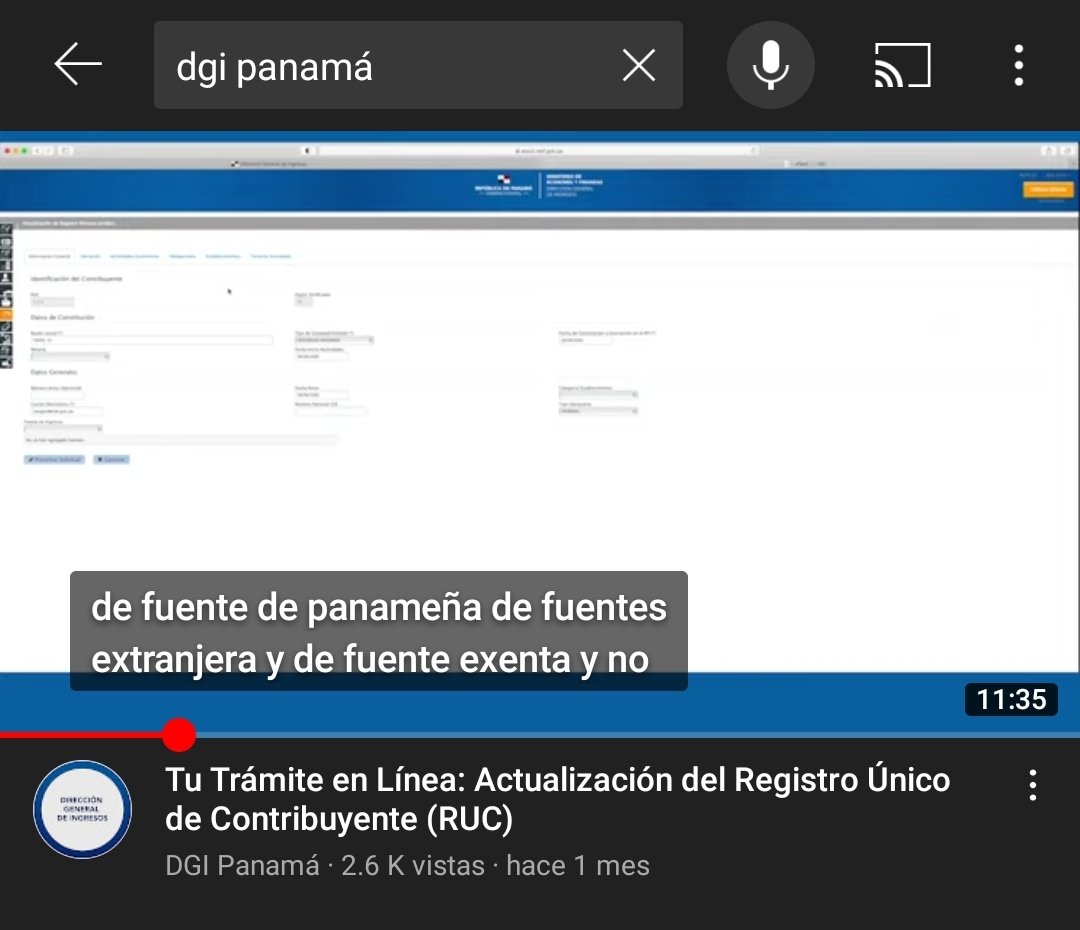Click the orange highlighted icon in portal sidebar
The width and height of the screenshot is (1080, 930).
click(x=7, y=312)
